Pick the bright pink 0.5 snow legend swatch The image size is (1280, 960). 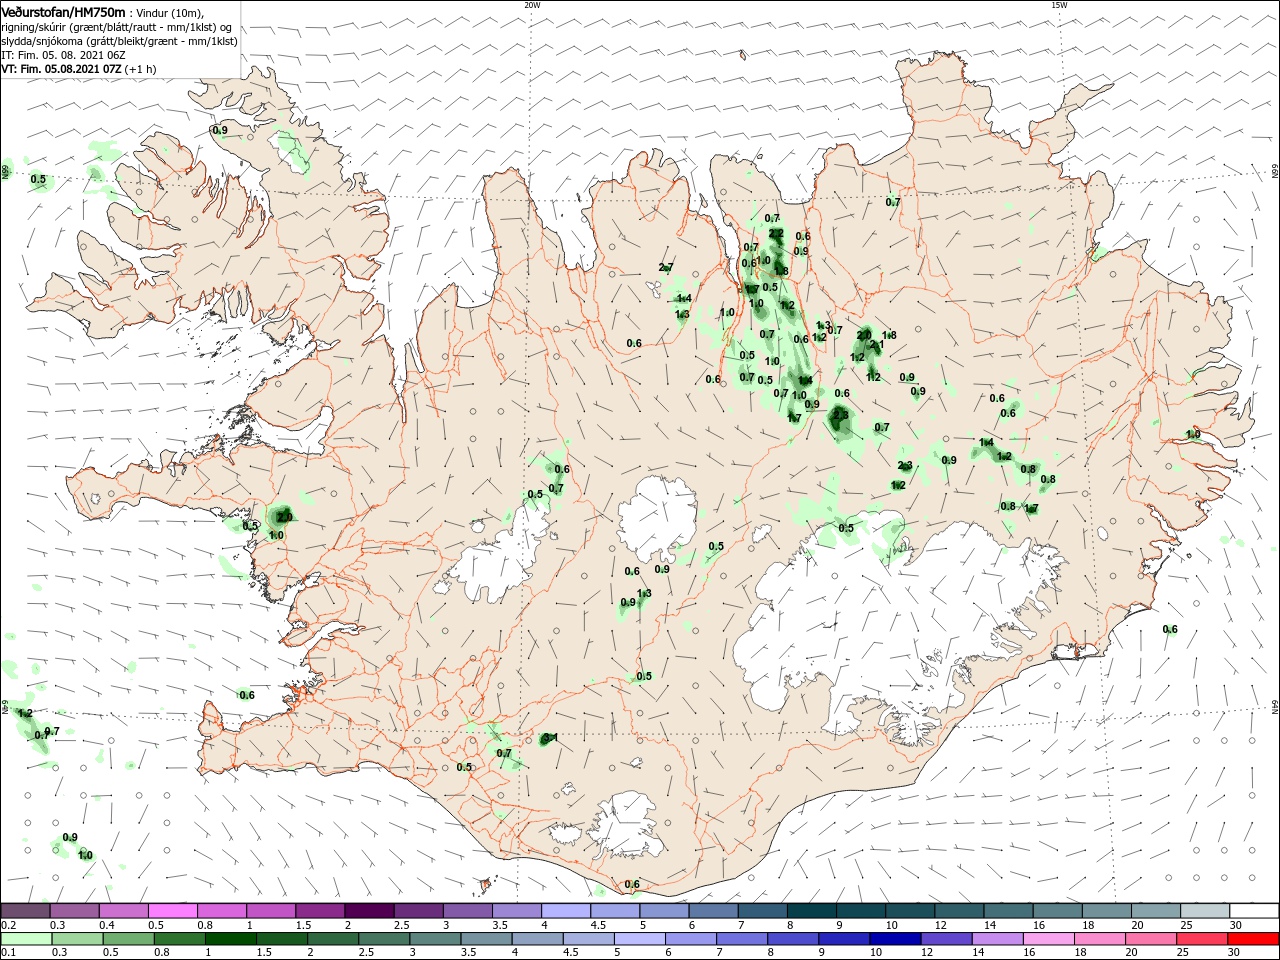coord(172,911)
